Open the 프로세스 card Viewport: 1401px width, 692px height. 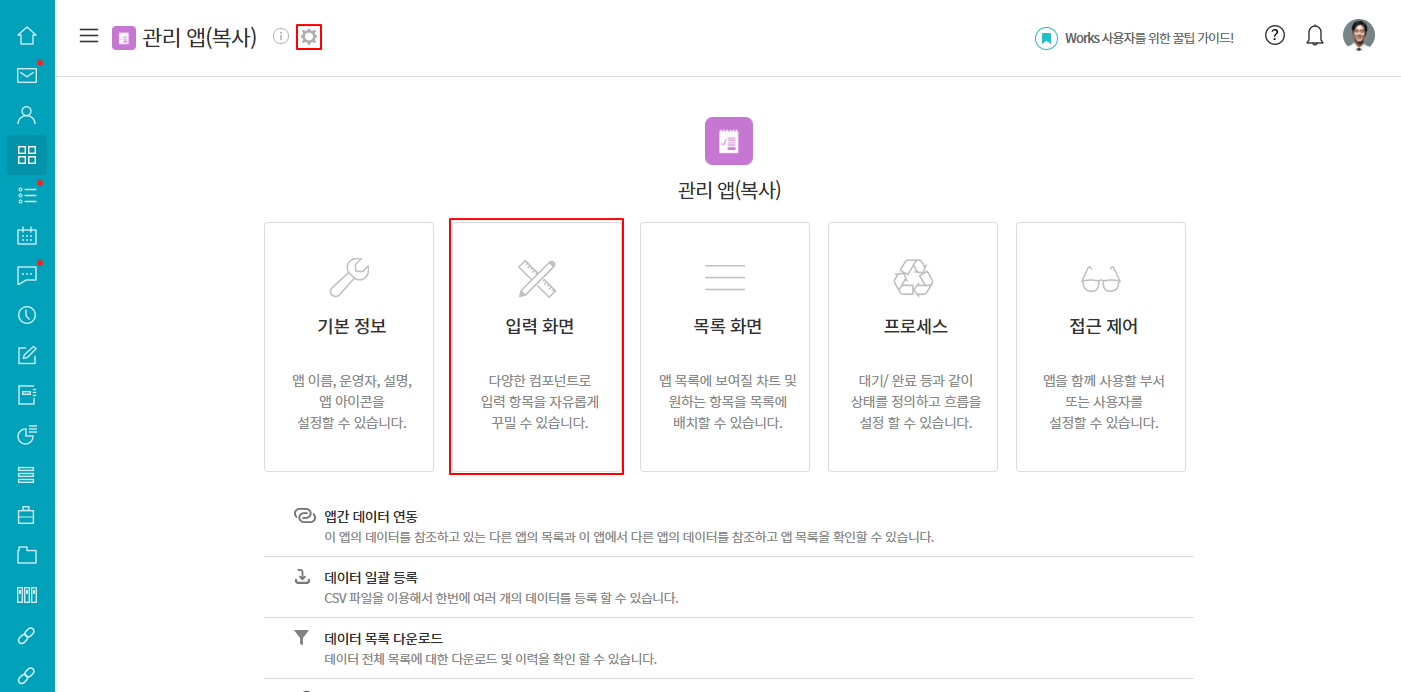point(913,346)
